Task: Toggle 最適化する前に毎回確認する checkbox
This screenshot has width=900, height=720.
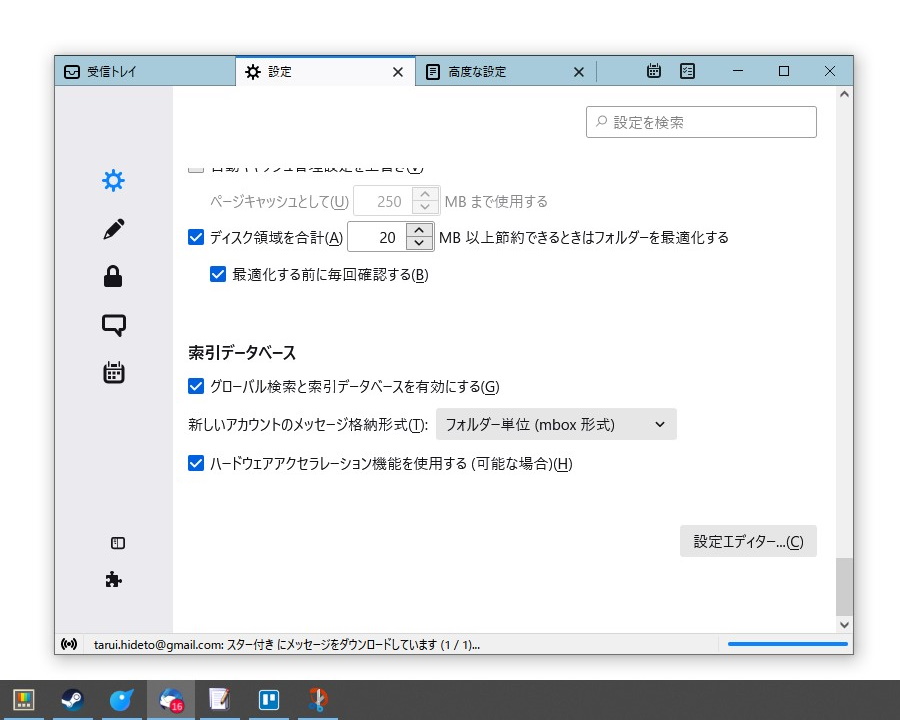Action: (x=218, y=274)
